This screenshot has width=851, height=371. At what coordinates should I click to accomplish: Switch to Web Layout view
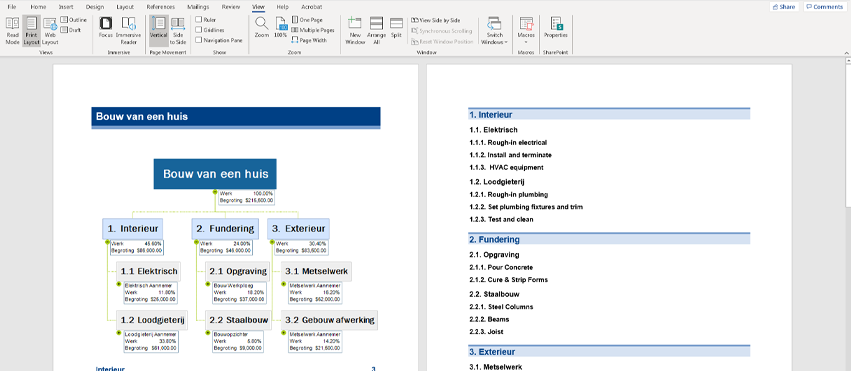50,30
